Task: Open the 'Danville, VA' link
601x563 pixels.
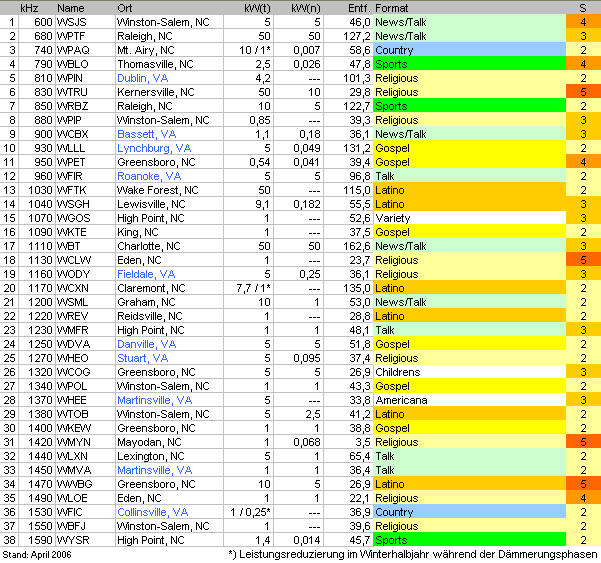Action: pyautogui.click(x=146, y=344)
